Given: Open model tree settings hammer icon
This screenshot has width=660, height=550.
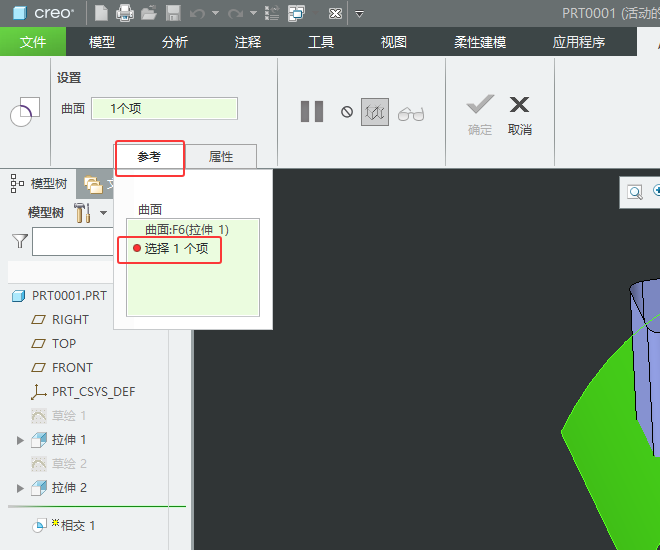Looking at the screenshot, I should tap(82, 213).
